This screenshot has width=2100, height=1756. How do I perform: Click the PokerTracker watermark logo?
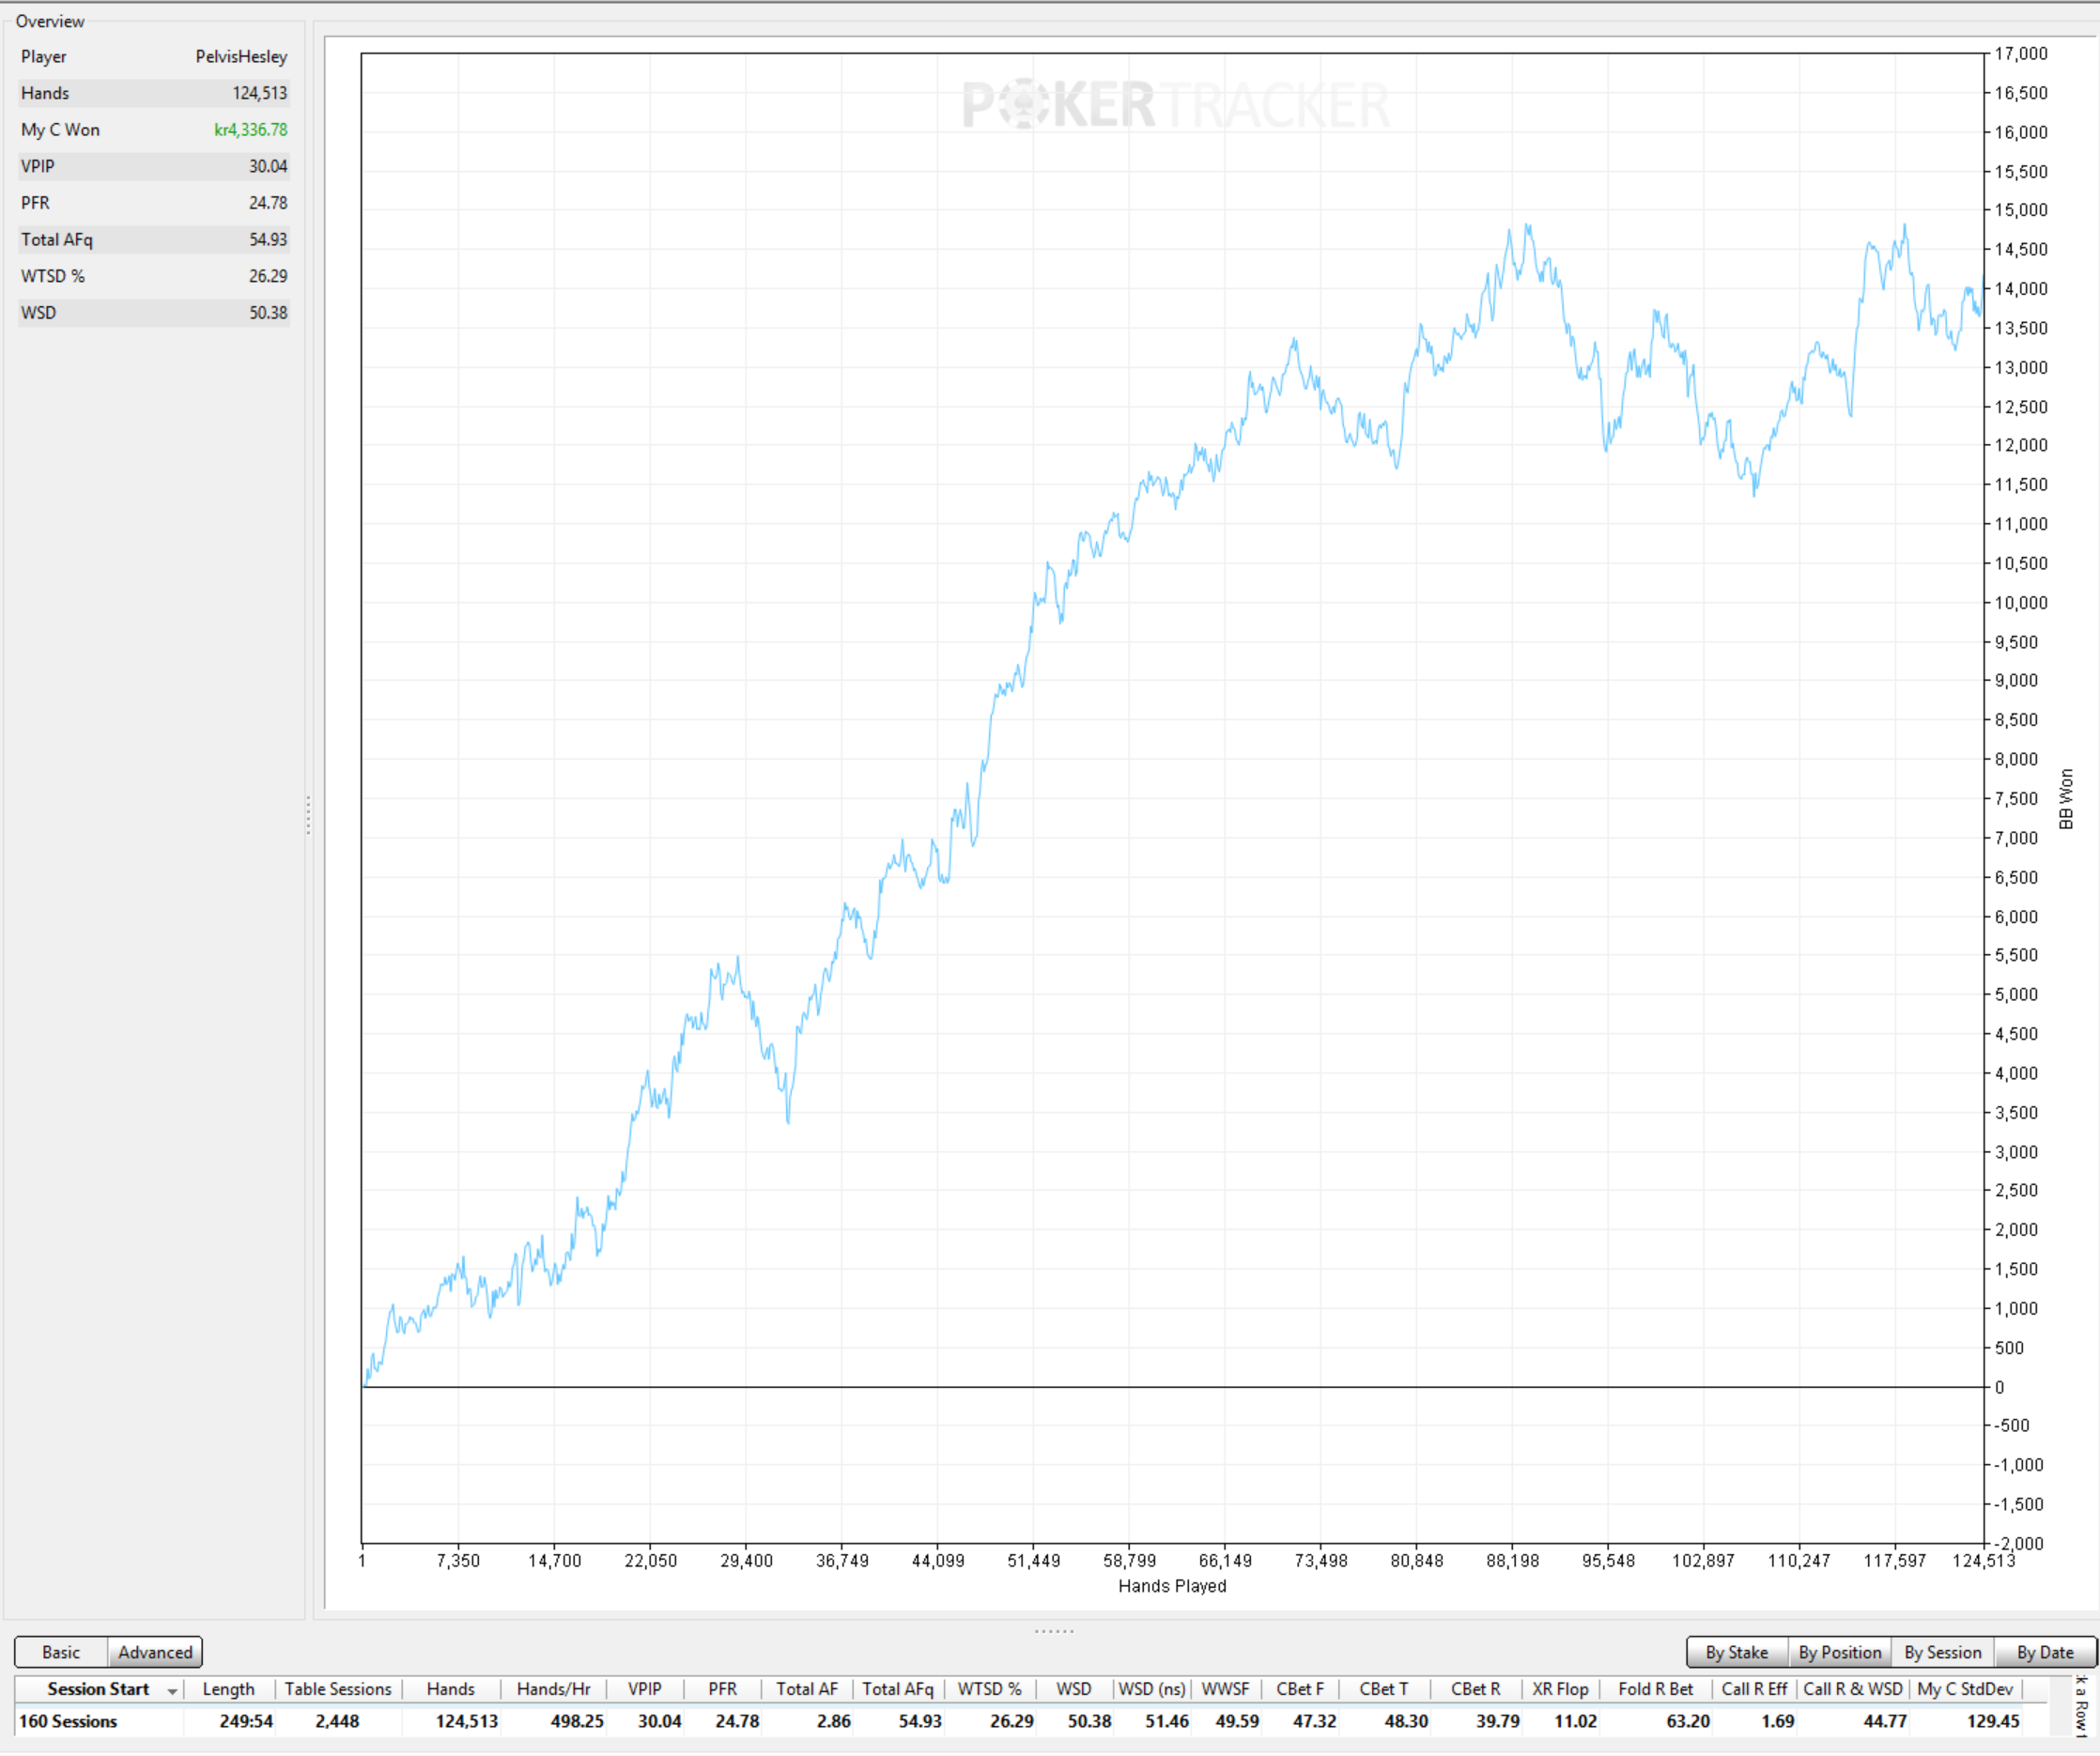coord(1176,105)
